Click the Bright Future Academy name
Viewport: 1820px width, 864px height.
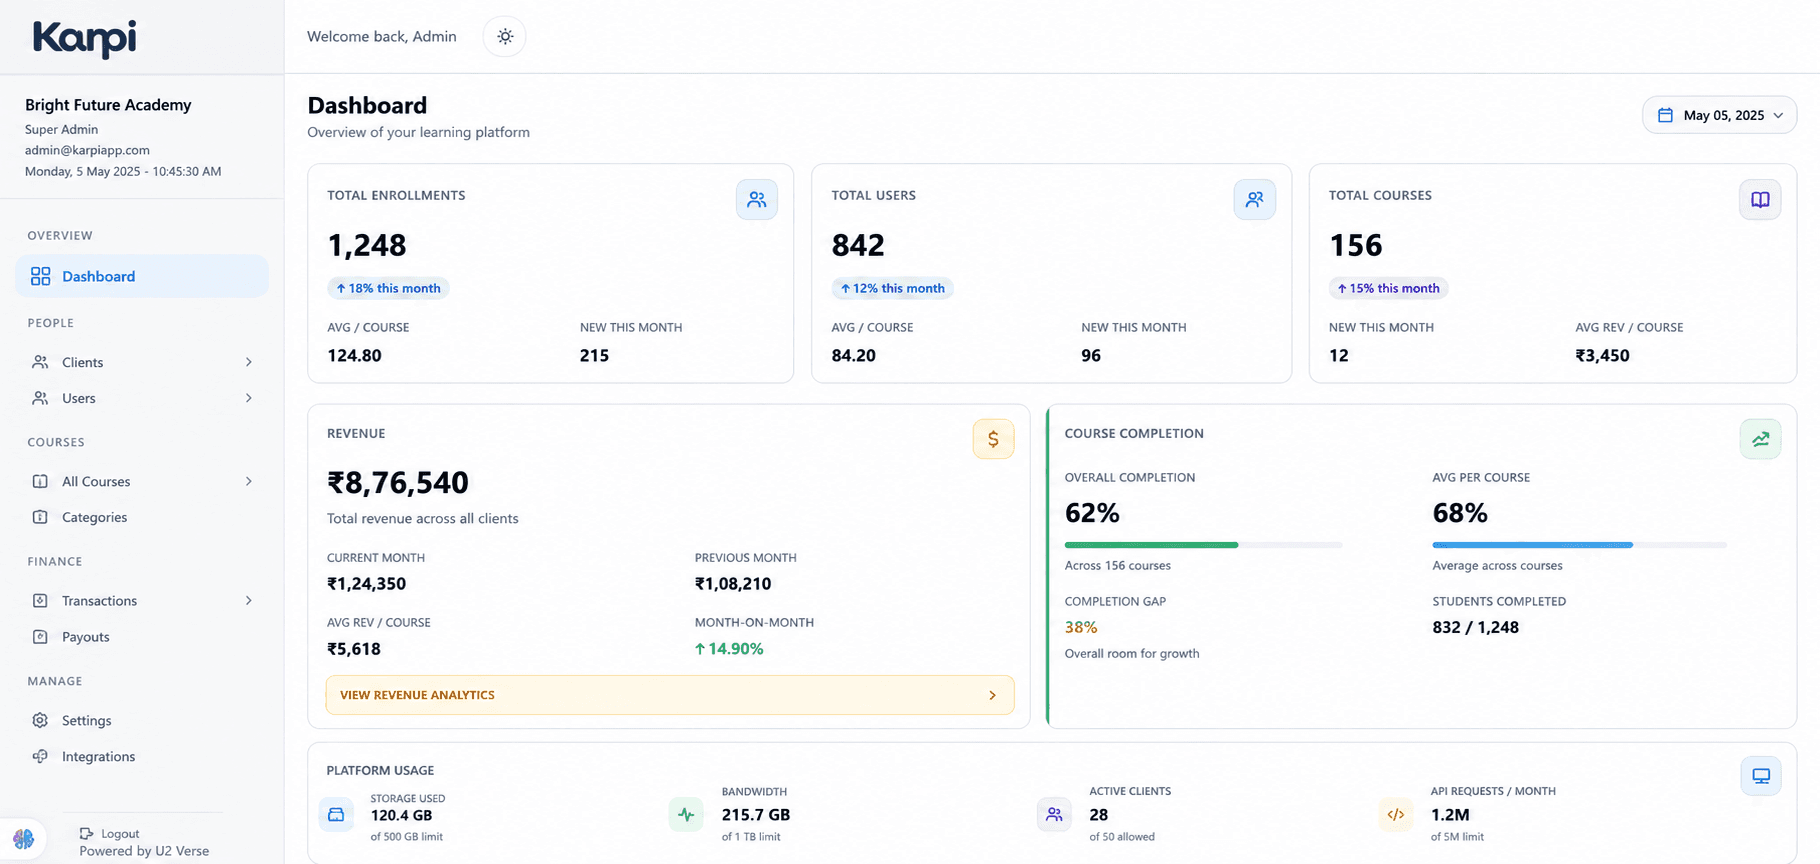tap(108, 105)
